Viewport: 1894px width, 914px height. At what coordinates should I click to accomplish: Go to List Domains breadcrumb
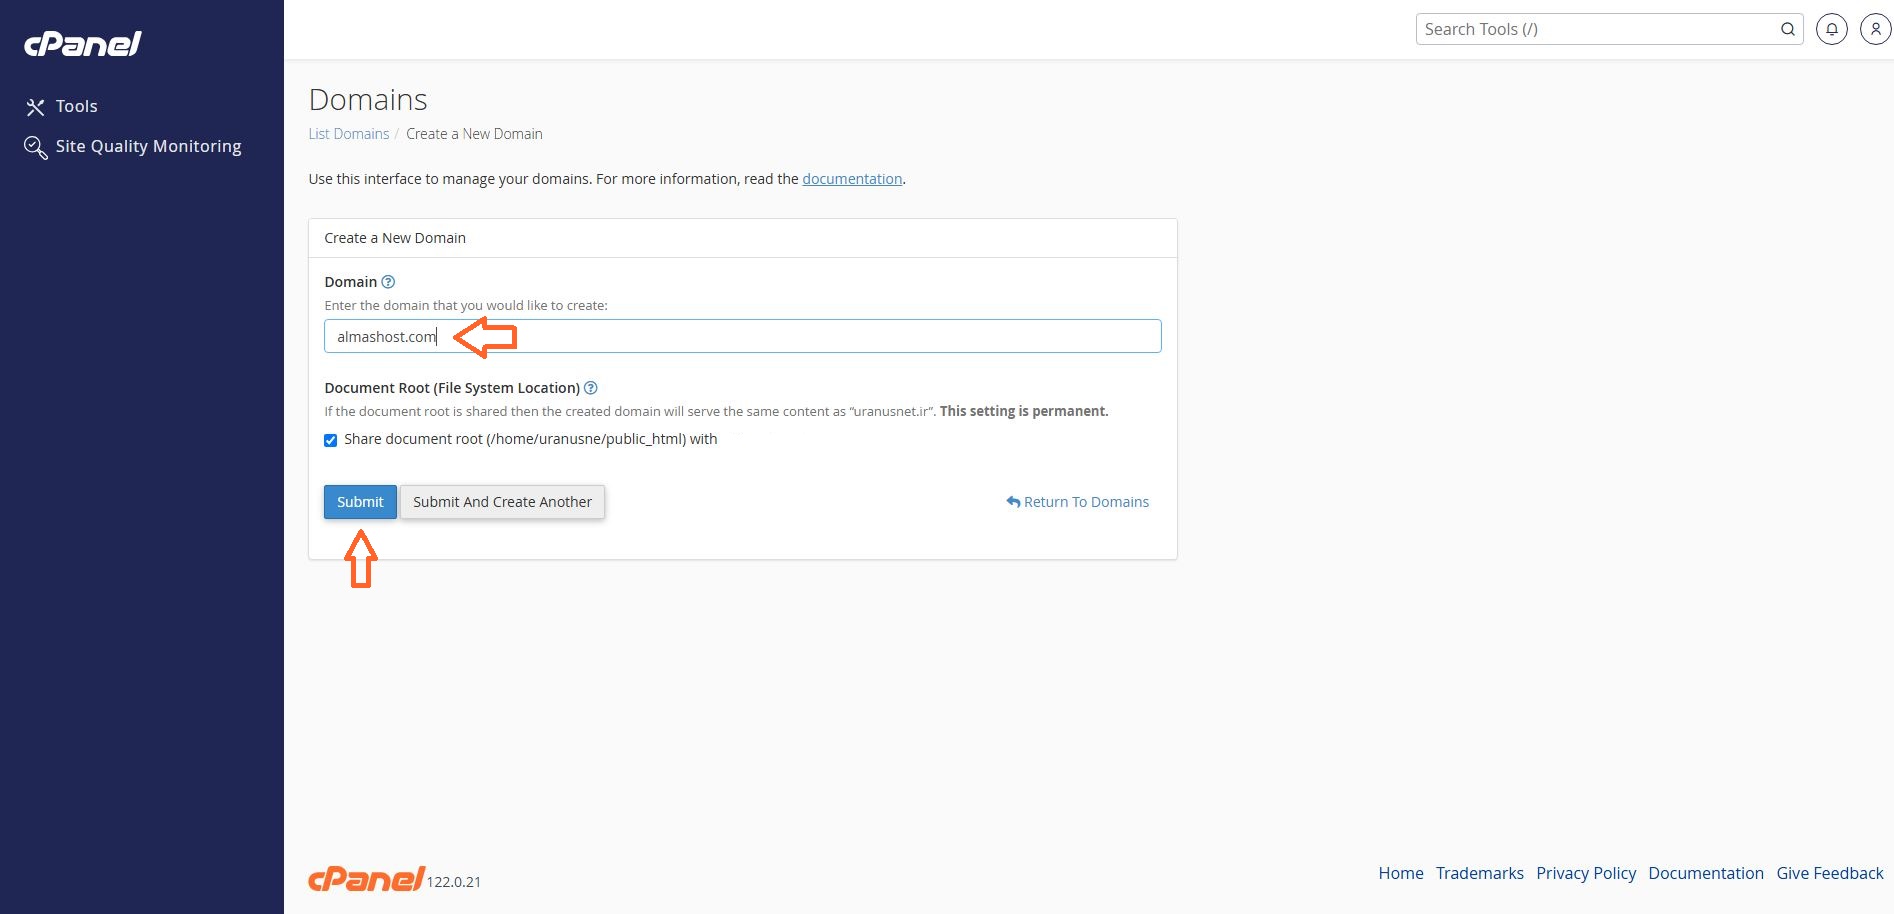[348, 134]
